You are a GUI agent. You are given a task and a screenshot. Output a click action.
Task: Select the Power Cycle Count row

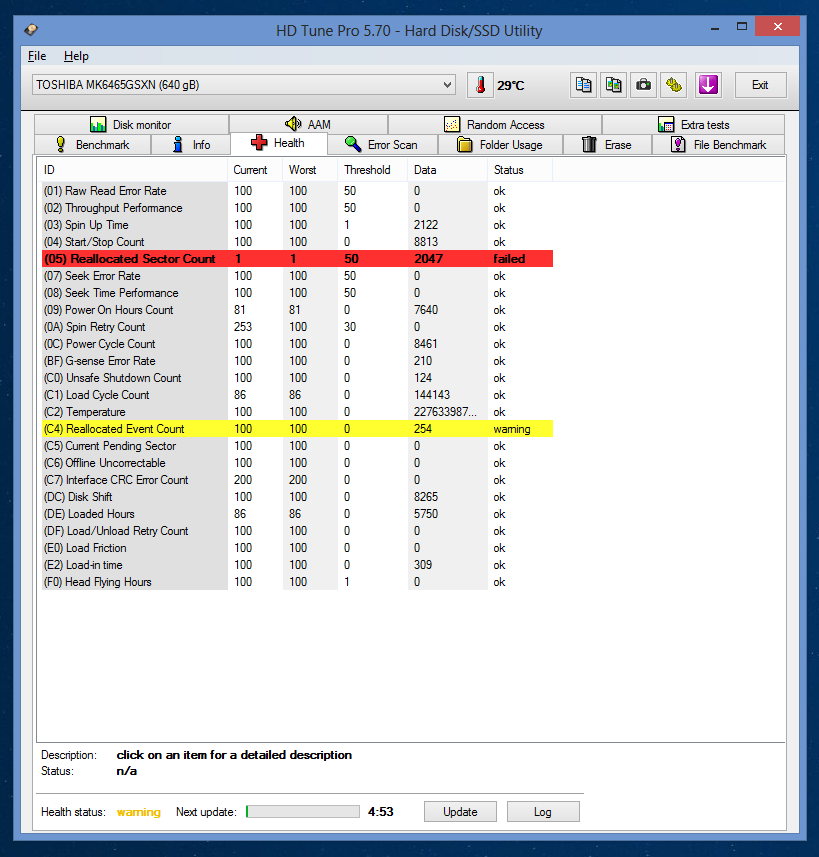pyautogui.click(x=297, y=344)
